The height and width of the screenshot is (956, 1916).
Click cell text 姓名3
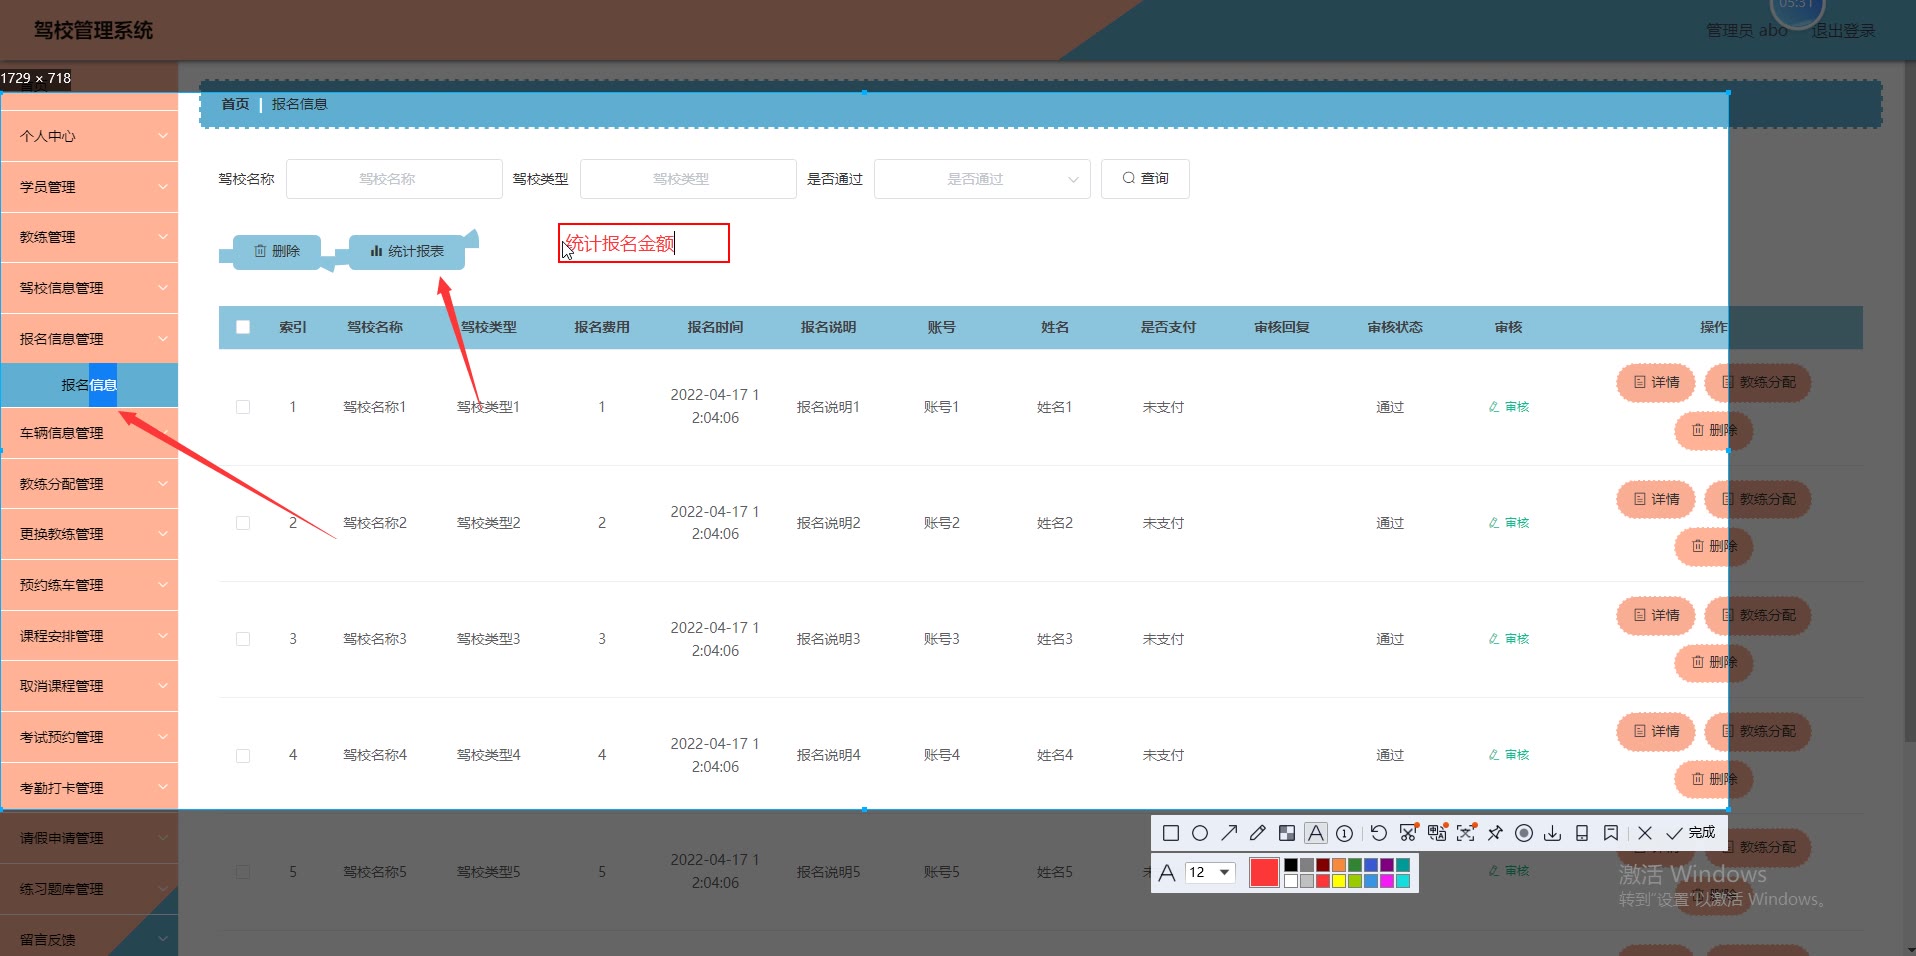[x=1055, y=639]
